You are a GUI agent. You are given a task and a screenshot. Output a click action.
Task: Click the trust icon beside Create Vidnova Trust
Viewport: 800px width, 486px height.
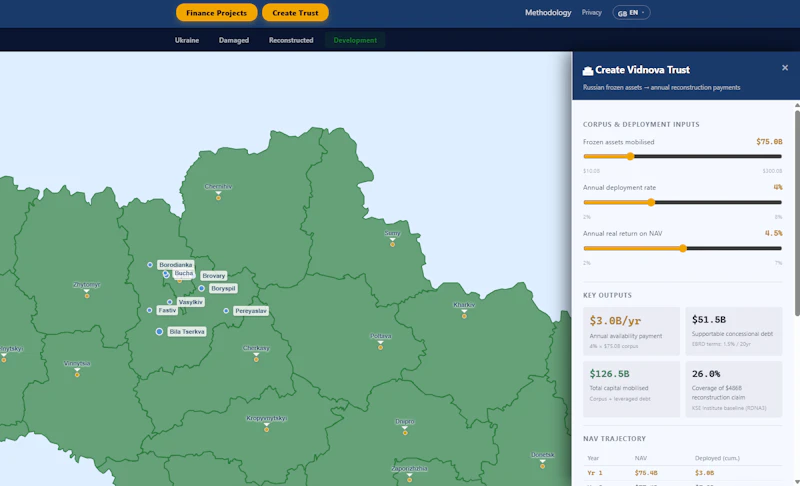588,71
